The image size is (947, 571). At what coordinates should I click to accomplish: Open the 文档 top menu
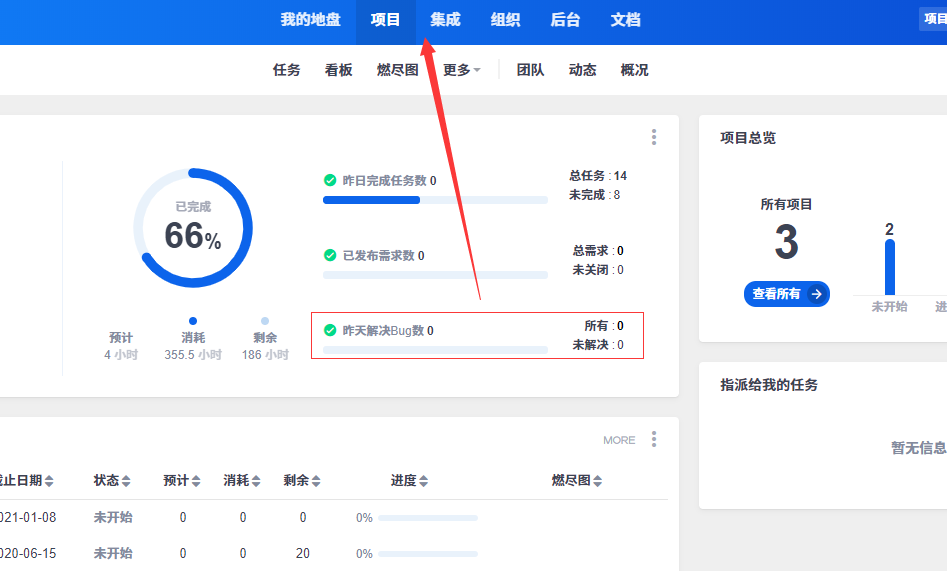coord(626,20)
